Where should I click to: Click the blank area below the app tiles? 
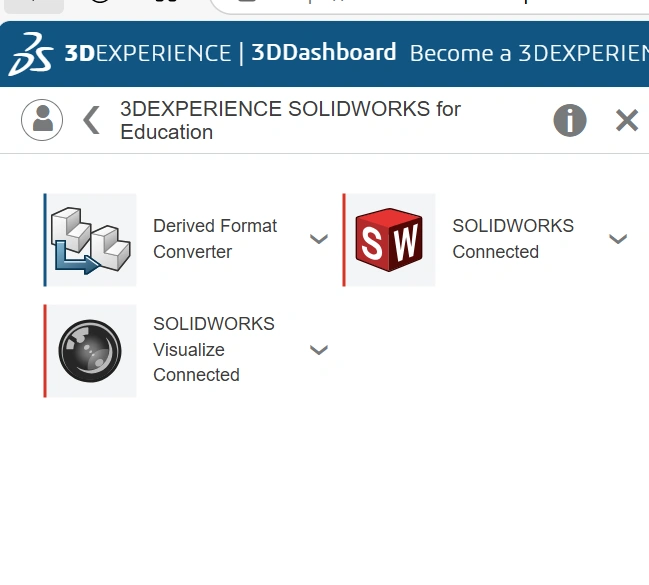pyautogui.click(x=324, y=490)
